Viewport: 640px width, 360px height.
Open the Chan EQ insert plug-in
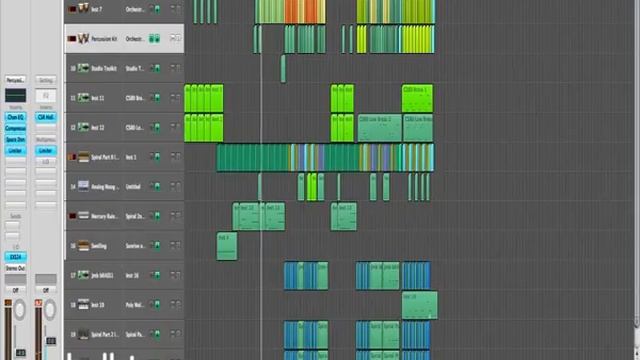16,117
